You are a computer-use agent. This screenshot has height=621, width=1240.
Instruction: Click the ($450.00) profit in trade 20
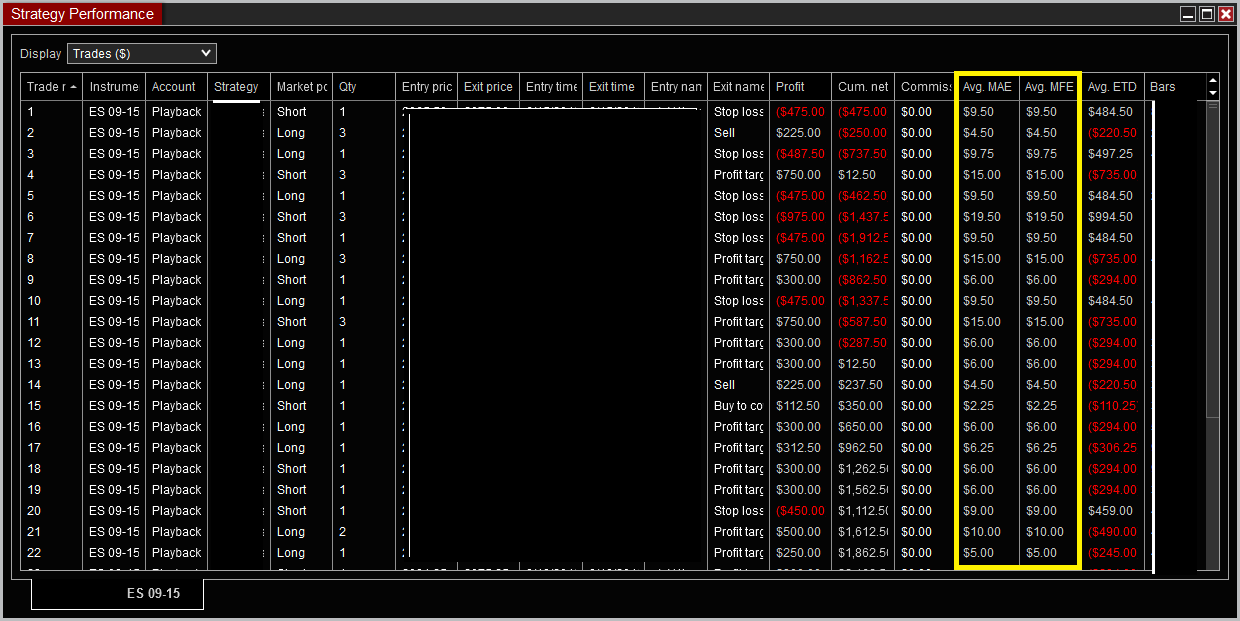pyautogui.click(x=800, y=511)
